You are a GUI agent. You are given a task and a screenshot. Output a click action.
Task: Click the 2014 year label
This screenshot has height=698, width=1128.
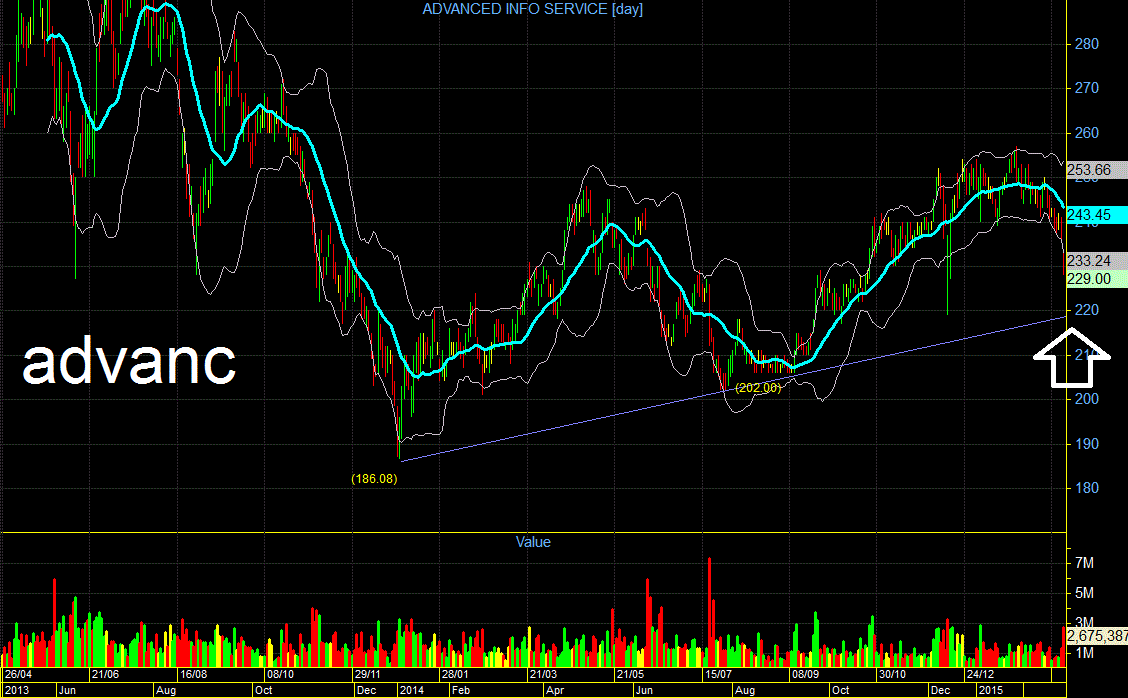(x=412, y=690)
